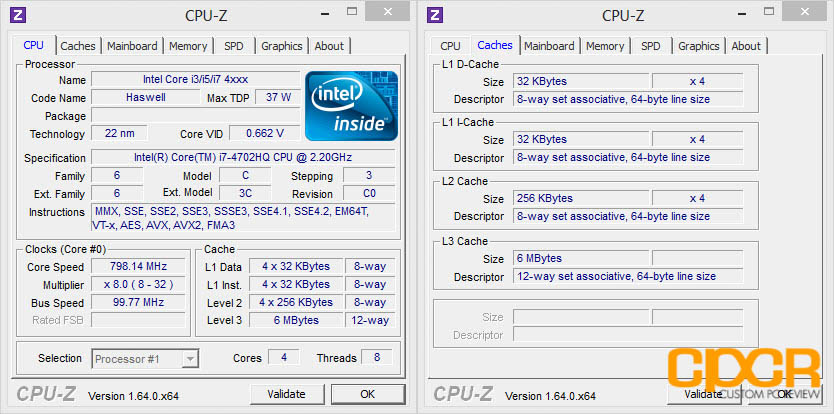Click the Code Name value 'Haswell'
834x414 pixels.
point(145,97)
